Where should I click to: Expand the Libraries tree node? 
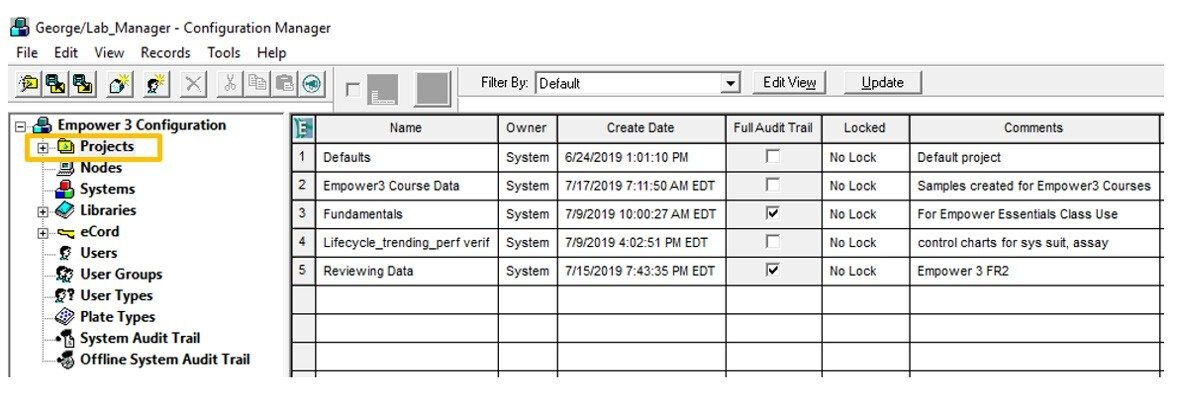pos(43,211)
